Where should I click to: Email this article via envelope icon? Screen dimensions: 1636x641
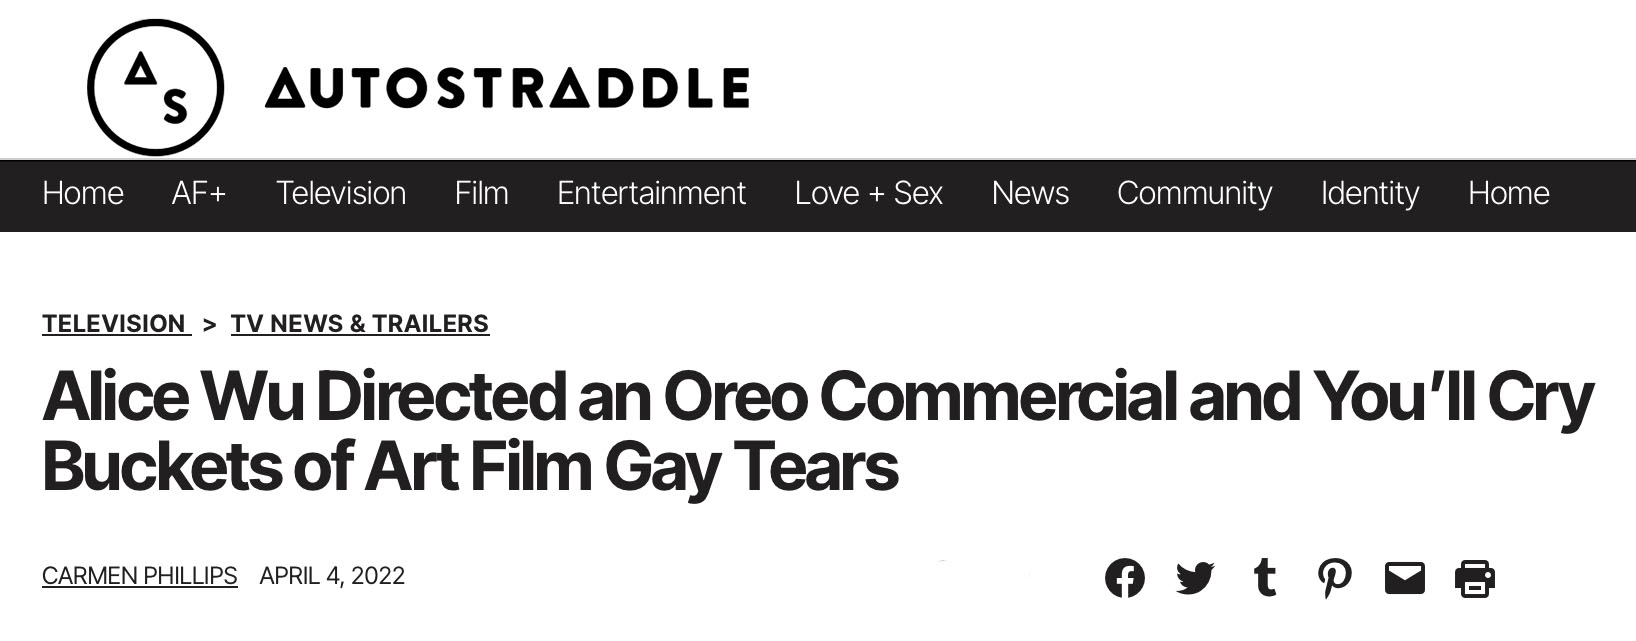(1404, 578)
